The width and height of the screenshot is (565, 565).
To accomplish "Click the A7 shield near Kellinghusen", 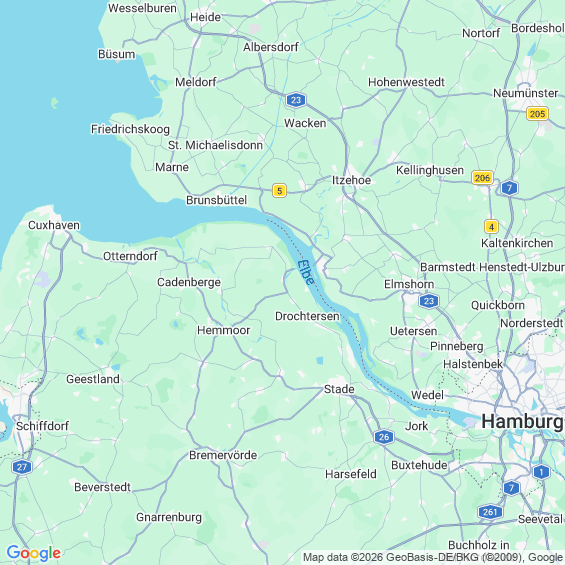I will [x=509, y=188].
